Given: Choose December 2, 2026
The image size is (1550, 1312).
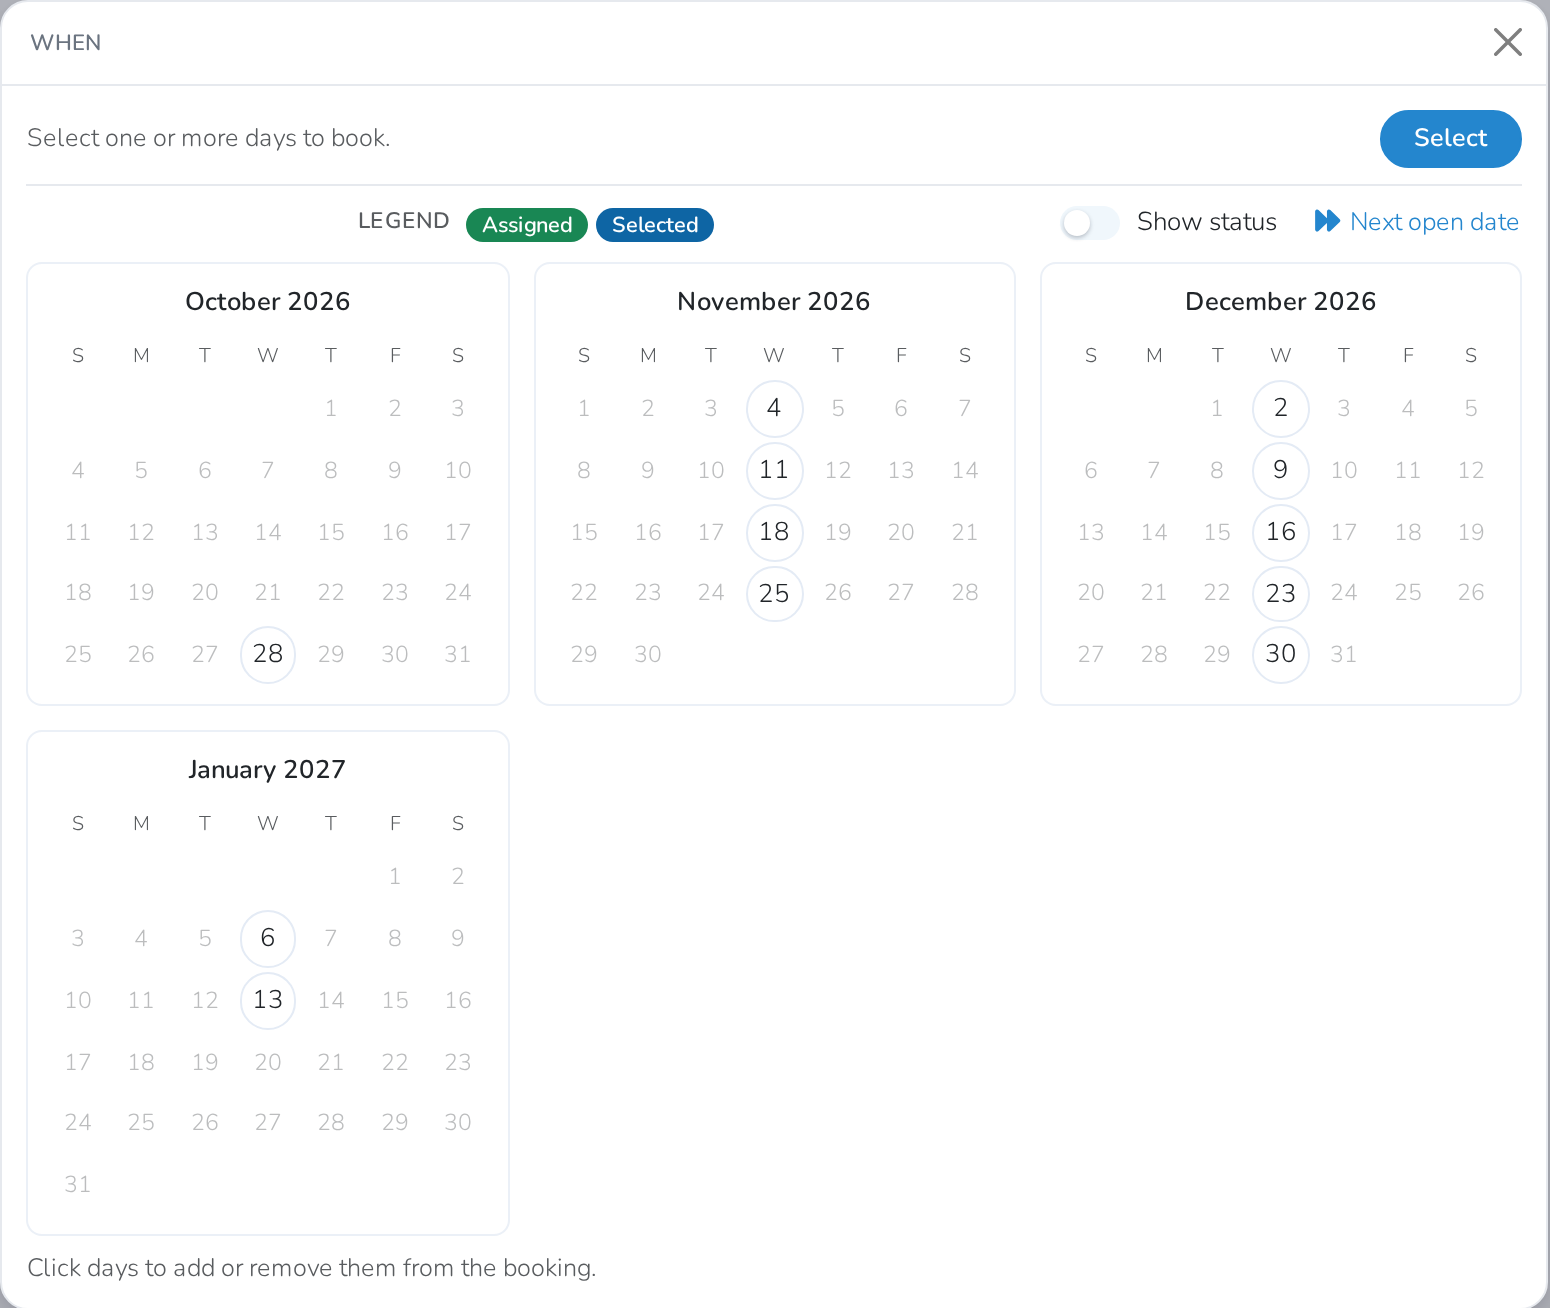Looking at the screenshot, I should [1281, 409].
